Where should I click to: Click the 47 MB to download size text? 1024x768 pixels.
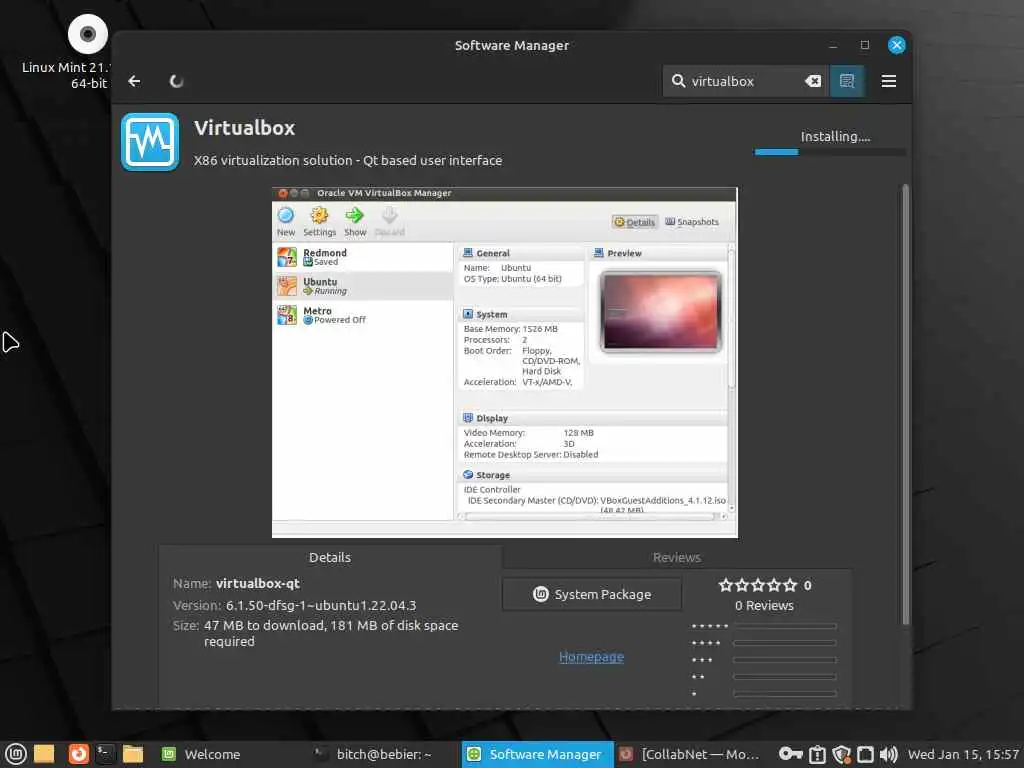331,633
